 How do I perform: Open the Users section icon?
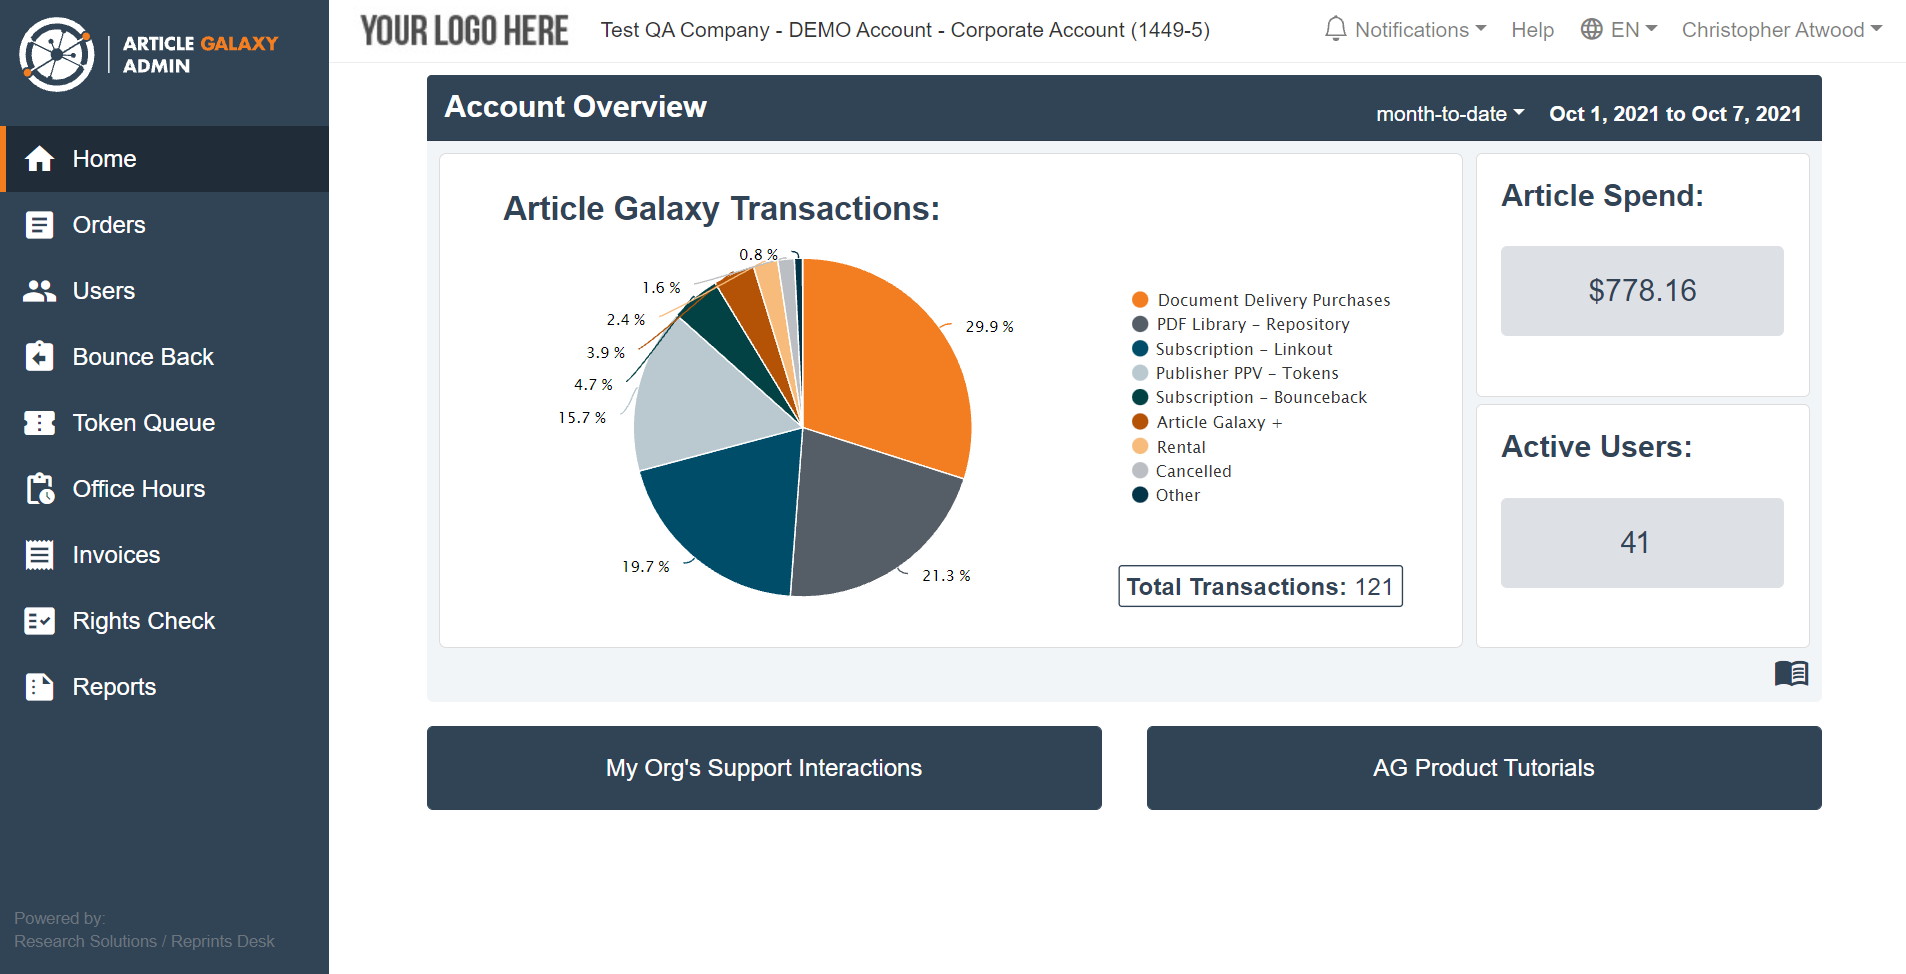click(40, 290)
